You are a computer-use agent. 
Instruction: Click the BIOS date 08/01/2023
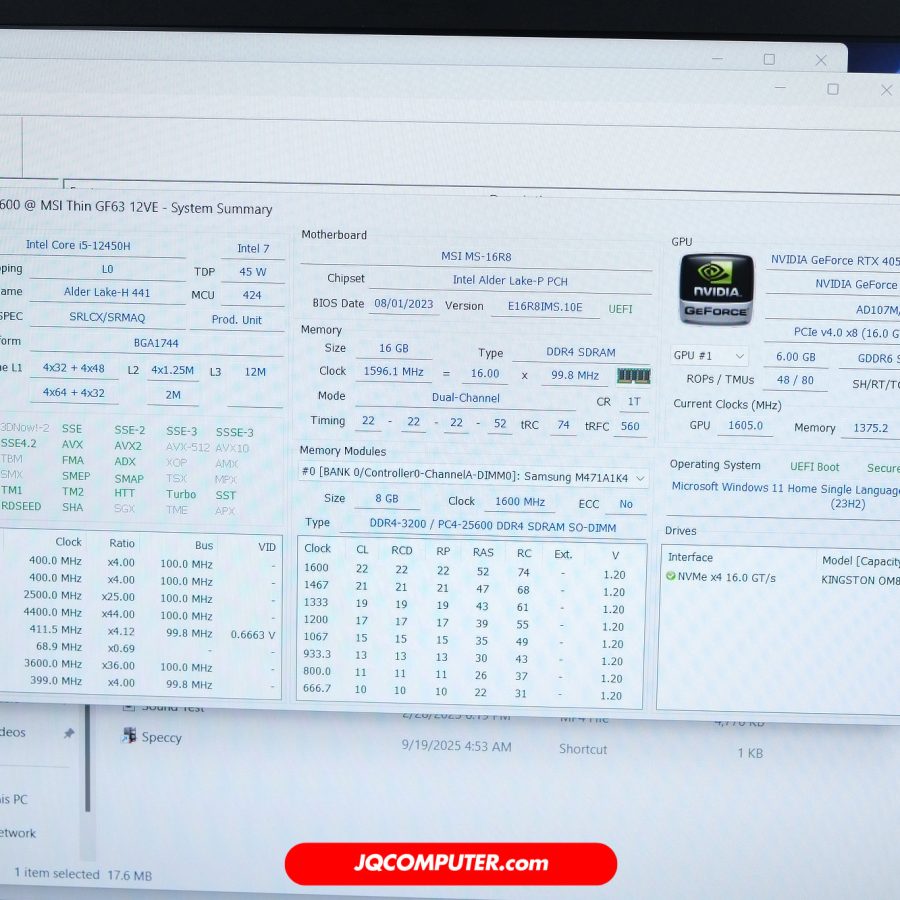(x=404, y=304)
